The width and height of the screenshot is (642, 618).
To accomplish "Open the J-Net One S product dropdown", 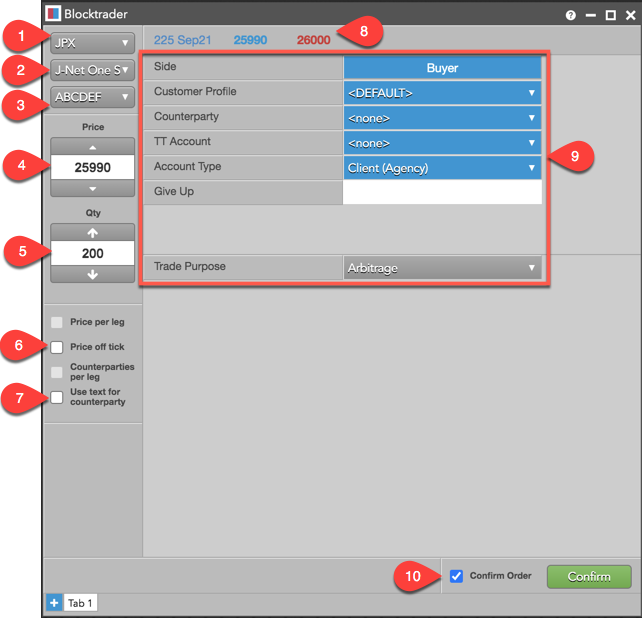I will [x=92, y=70].
